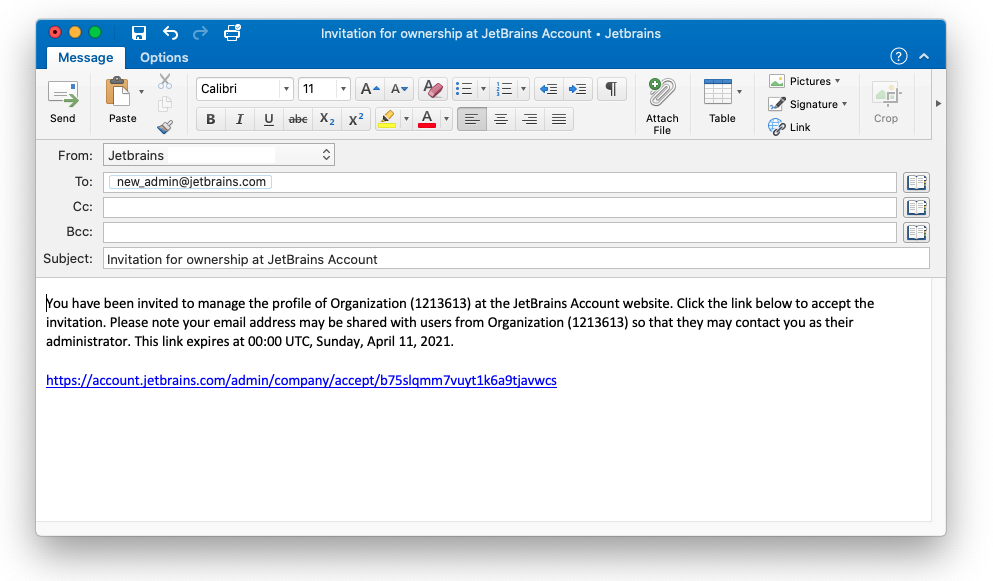The image size is (993, 581).
Task: Activate the Format Painter brush
Action: click(165, 127)
